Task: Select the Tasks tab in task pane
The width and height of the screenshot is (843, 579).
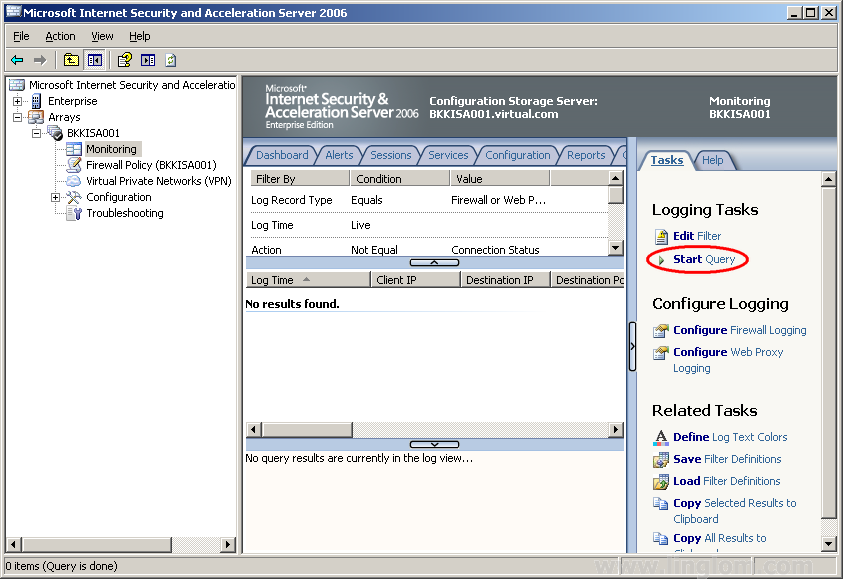Action: 667,160
